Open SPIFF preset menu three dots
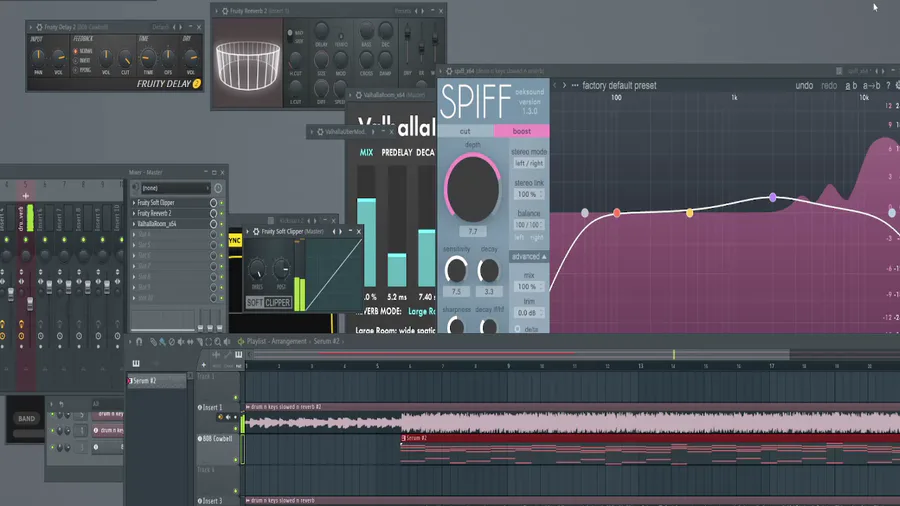The height and width of the screenshot is (506, 900). pyautogui.click(x=575, y=85)
